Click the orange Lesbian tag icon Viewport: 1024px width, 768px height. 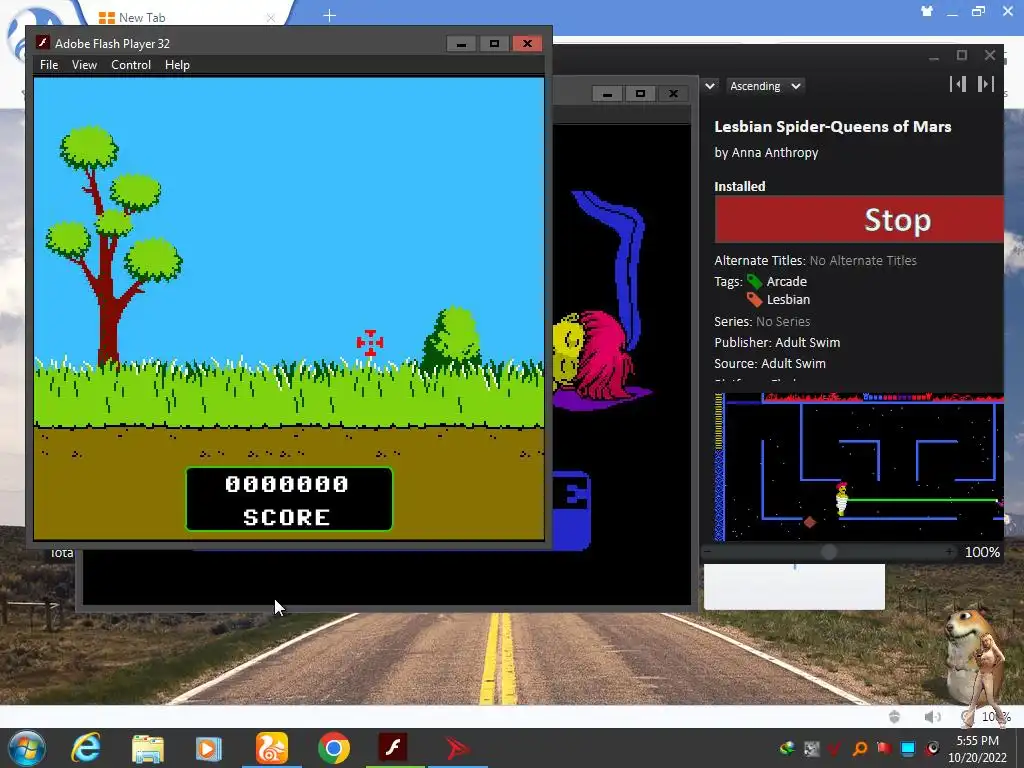point(754,300)
